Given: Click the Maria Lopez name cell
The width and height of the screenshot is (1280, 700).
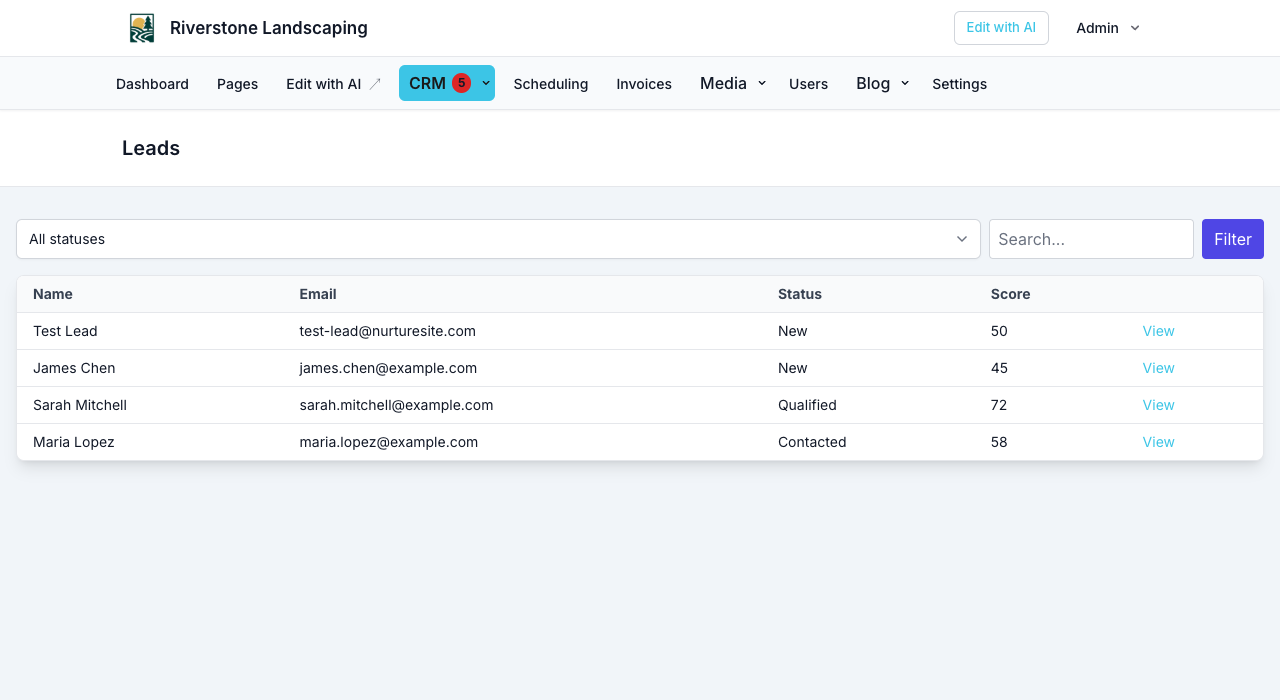Looking at the screenshot, I should click(74, 442).
